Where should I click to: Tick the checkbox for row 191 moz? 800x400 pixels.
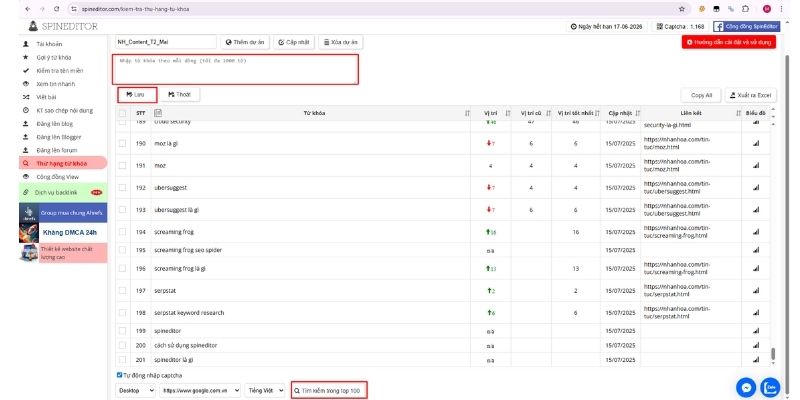coord(122,166)
